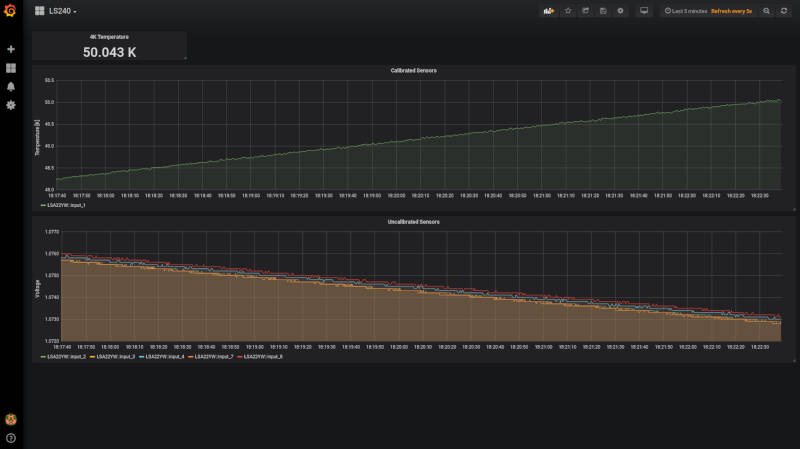Click the Share dashboard icon
This screenshot has height=449, width=800.
click(x=586, y=11)
